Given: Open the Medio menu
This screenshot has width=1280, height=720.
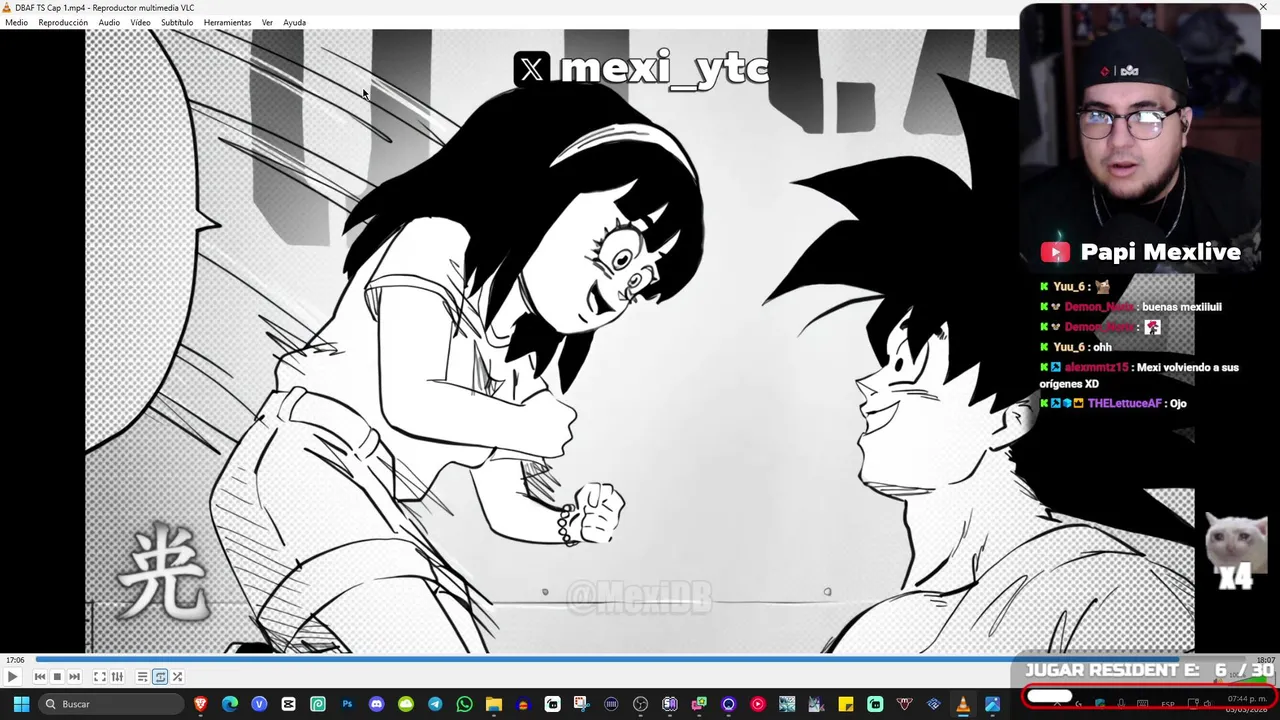Looking at the screenshot, I should [x=17, y=22].
